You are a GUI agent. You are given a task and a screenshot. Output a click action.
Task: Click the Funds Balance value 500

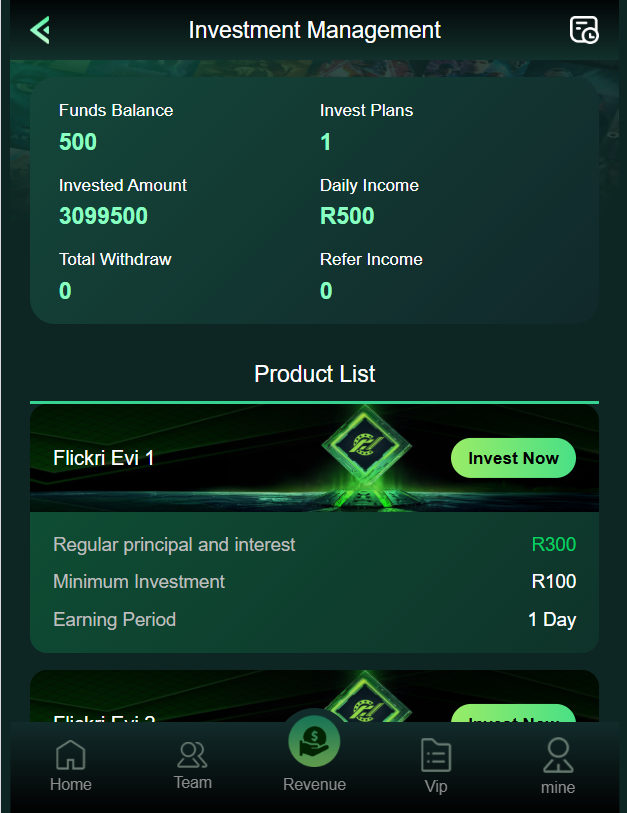(78, 142)
